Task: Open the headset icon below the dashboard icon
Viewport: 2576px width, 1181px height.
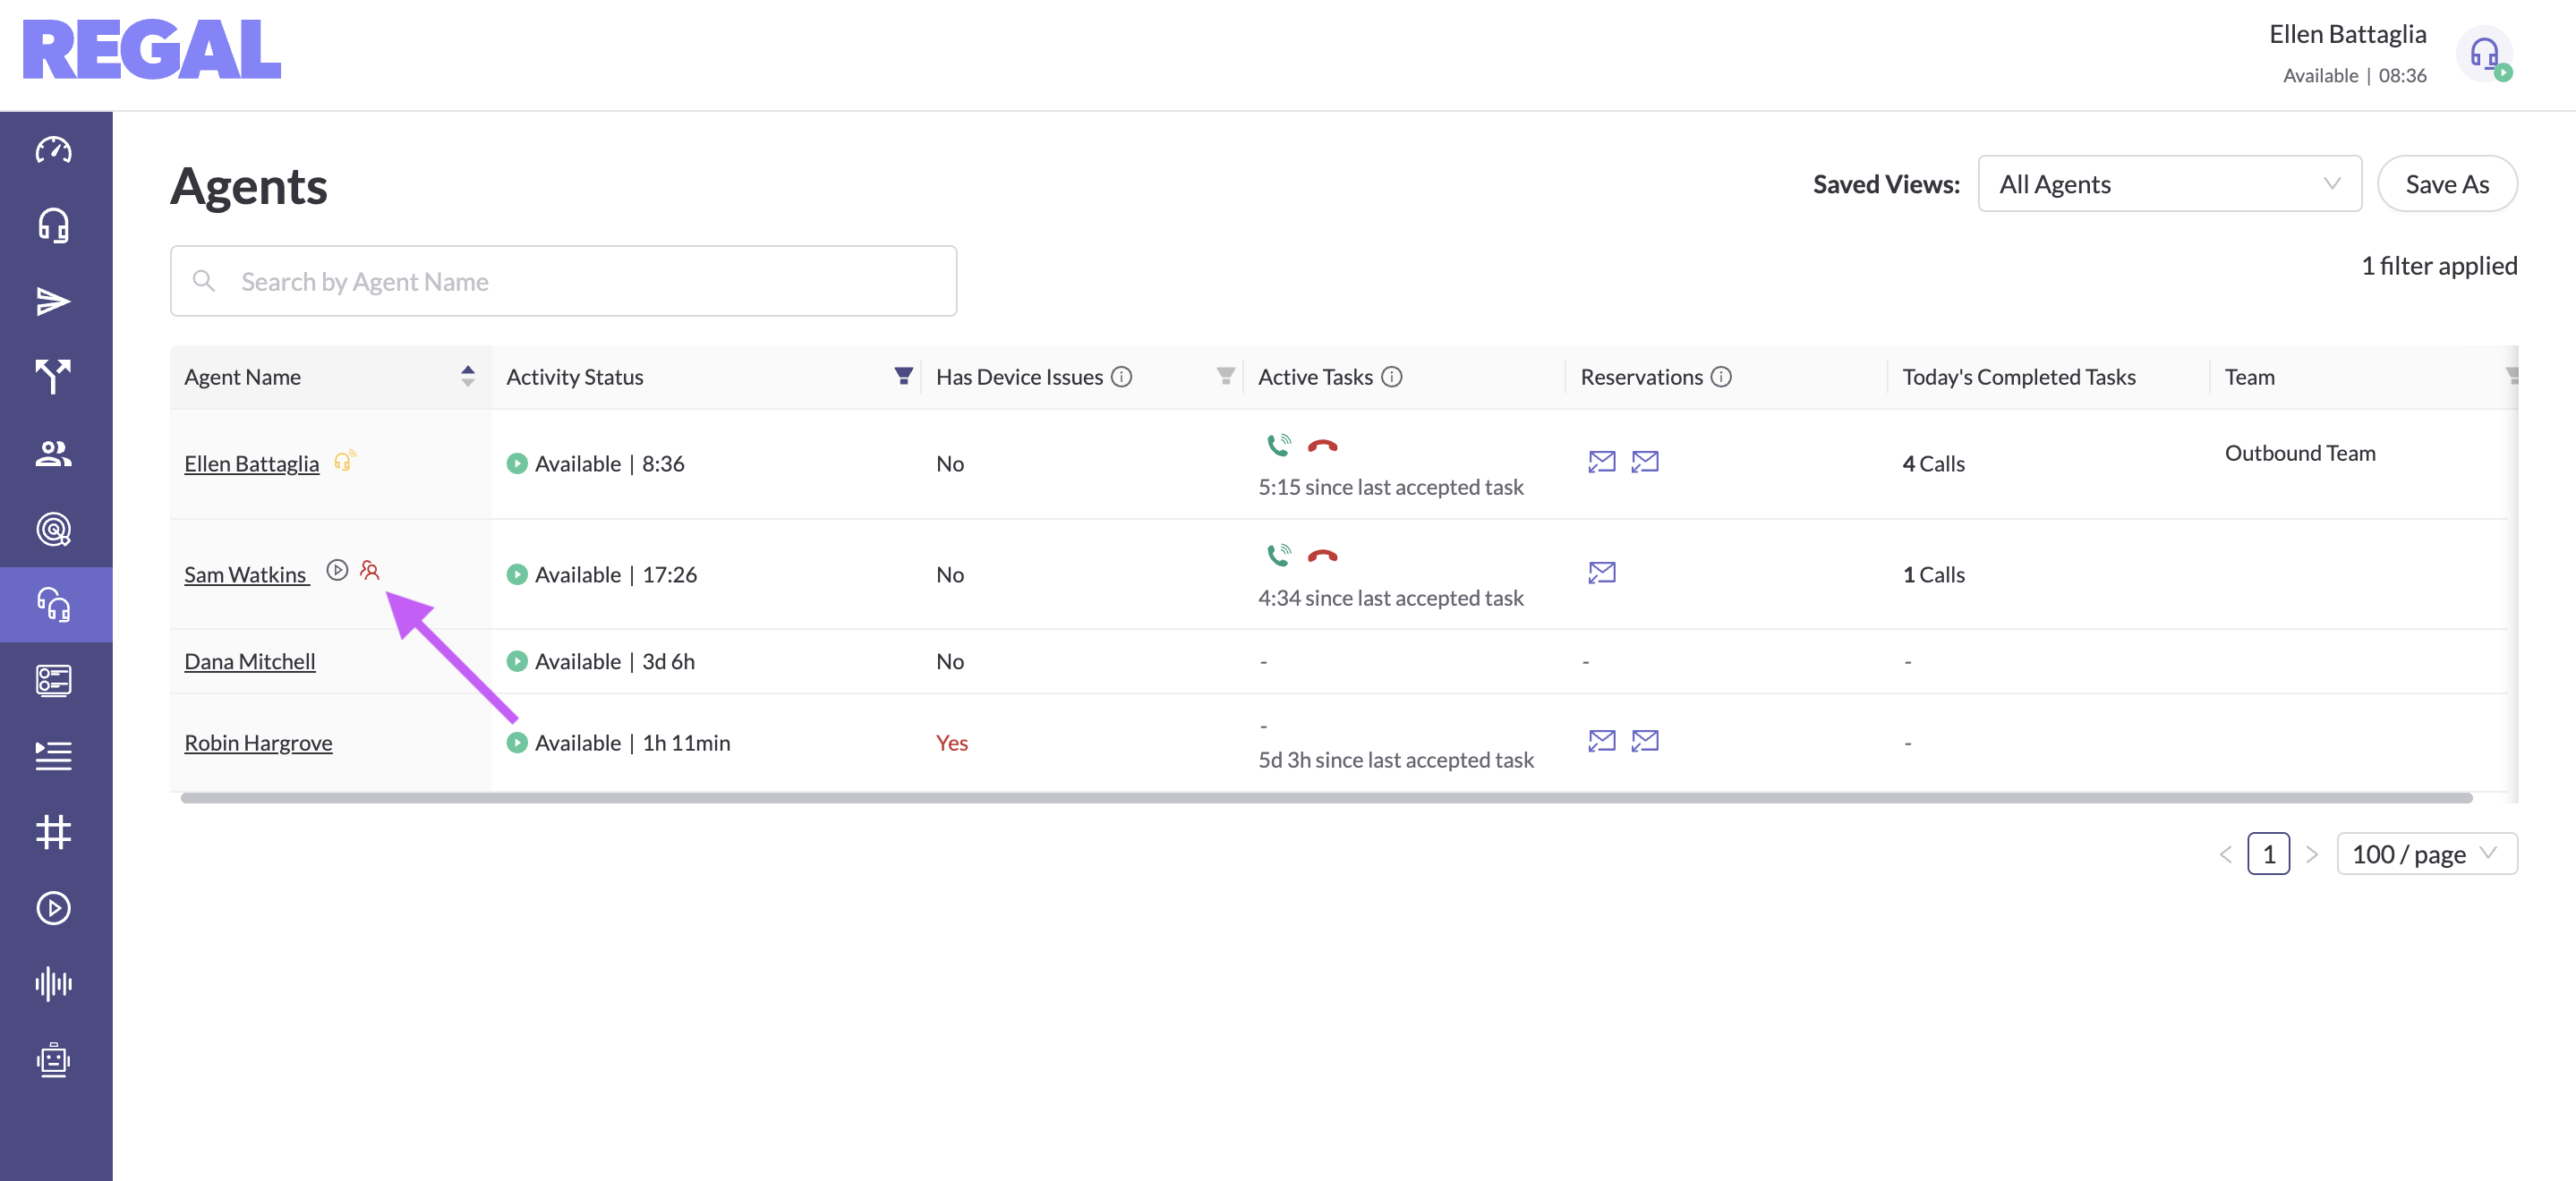Action: pyautogui.click(x=53, y=226)
